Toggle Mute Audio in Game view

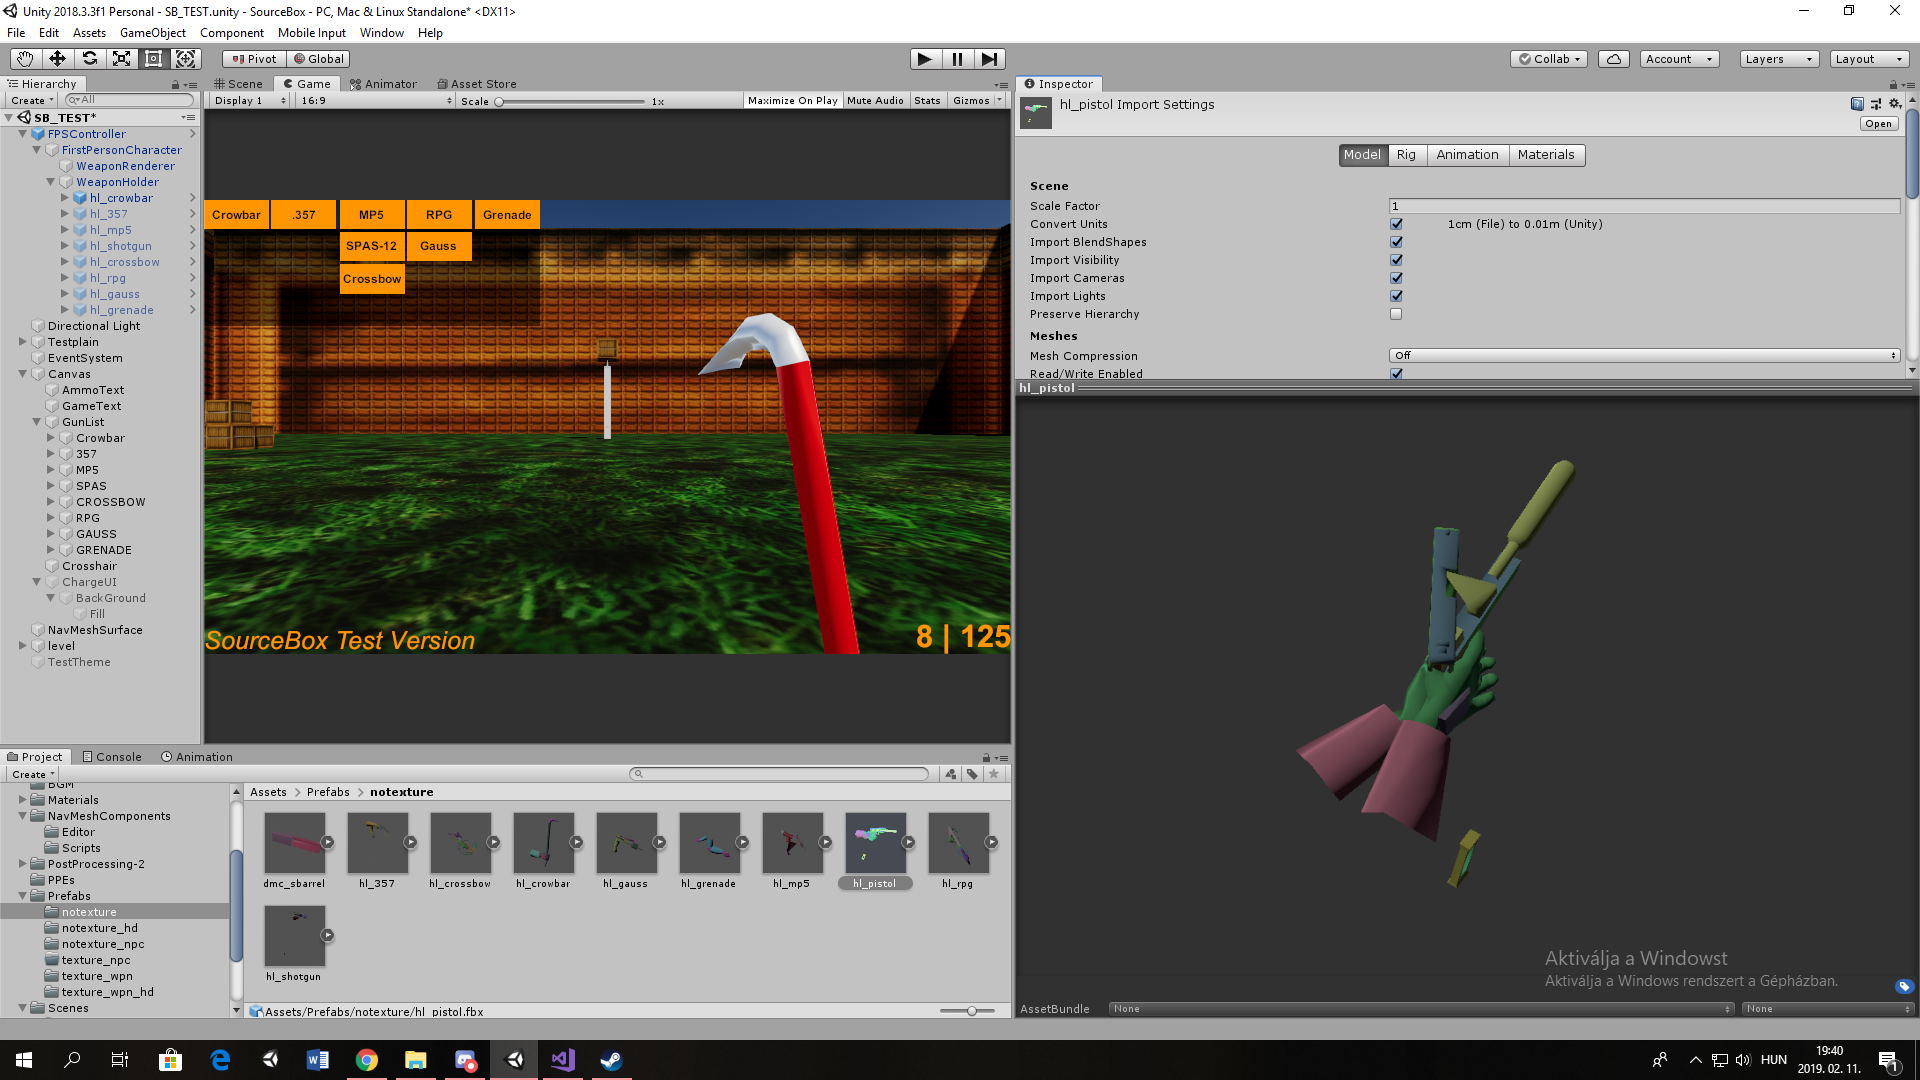(875, 101)
